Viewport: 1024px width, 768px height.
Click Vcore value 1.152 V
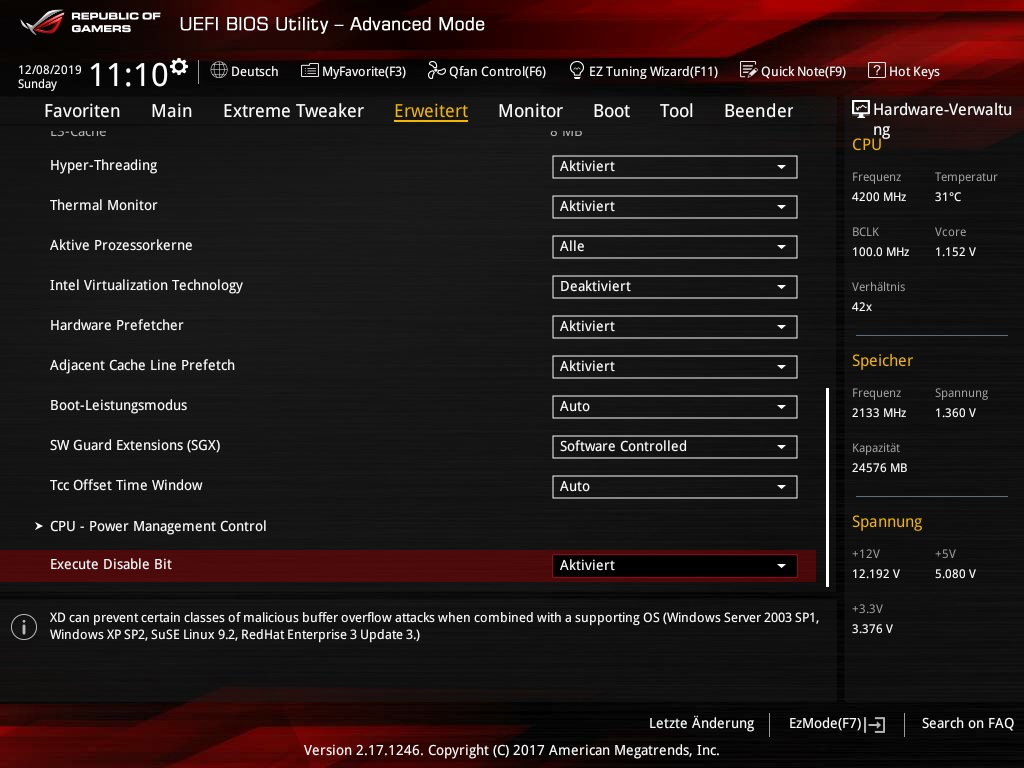(x=955, y=251)
